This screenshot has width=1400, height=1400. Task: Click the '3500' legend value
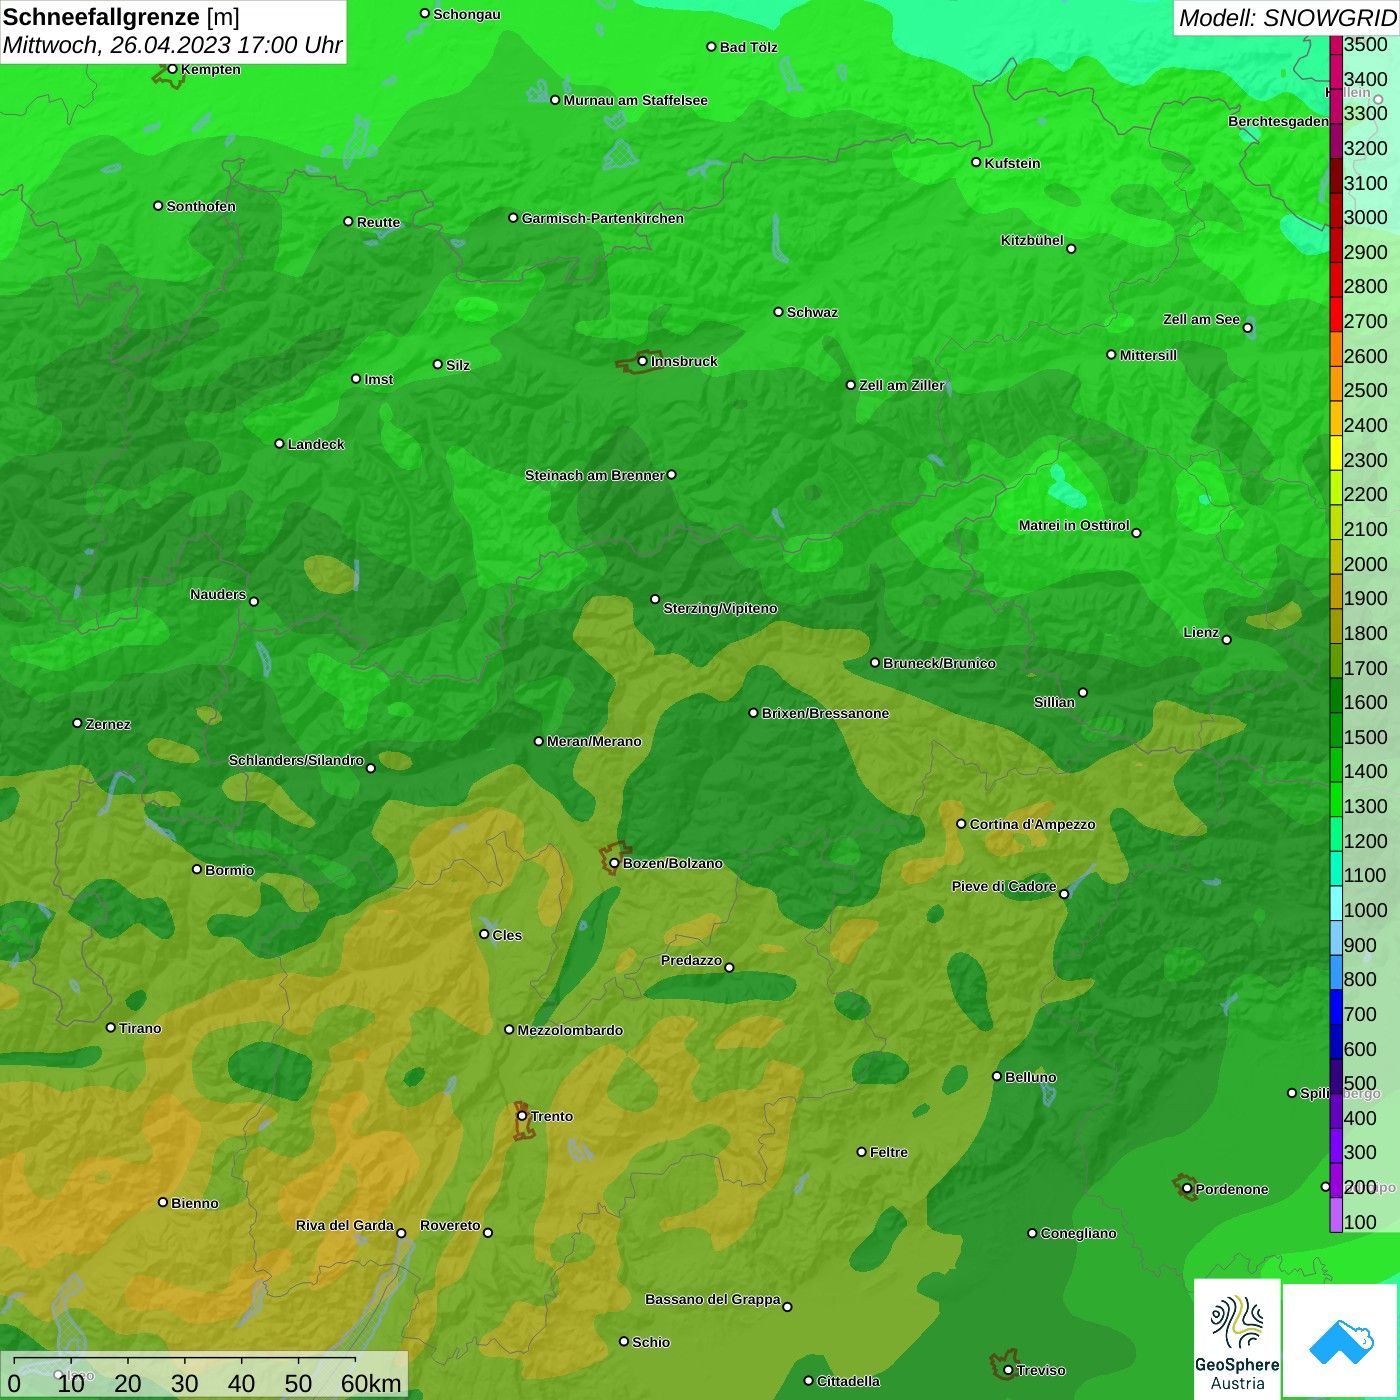click(1366, 44)
